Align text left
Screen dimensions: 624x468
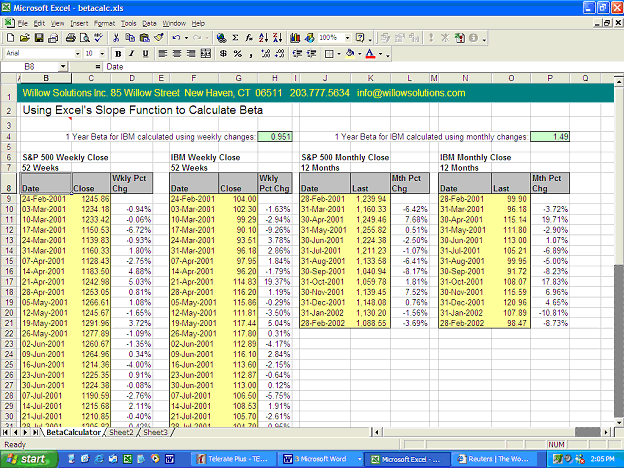pyautogui.click(x=162, y=54)
